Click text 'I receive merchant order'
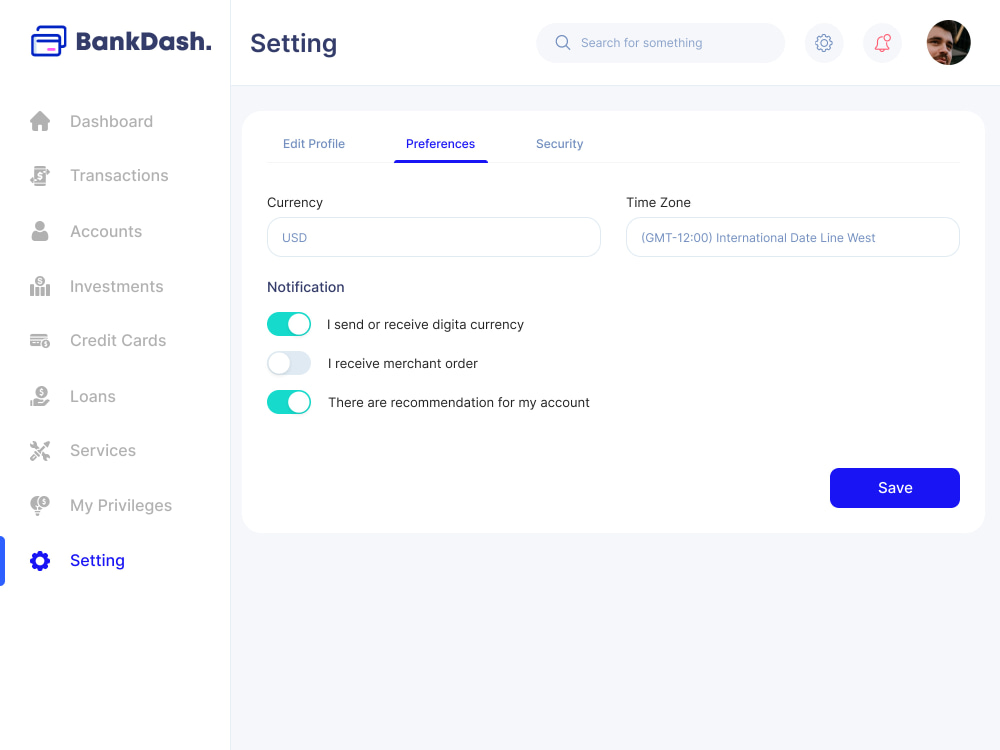Image resolution: width=1000 pixels, height=750 pixels. click(x=402, y=363)
